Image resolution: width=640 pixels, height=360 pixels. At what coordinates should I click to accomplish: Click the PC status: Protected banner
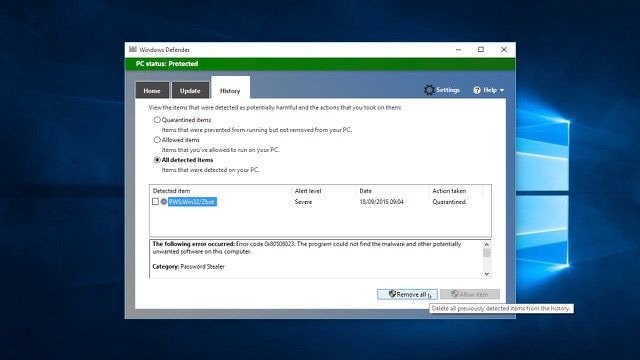[320, 64]
